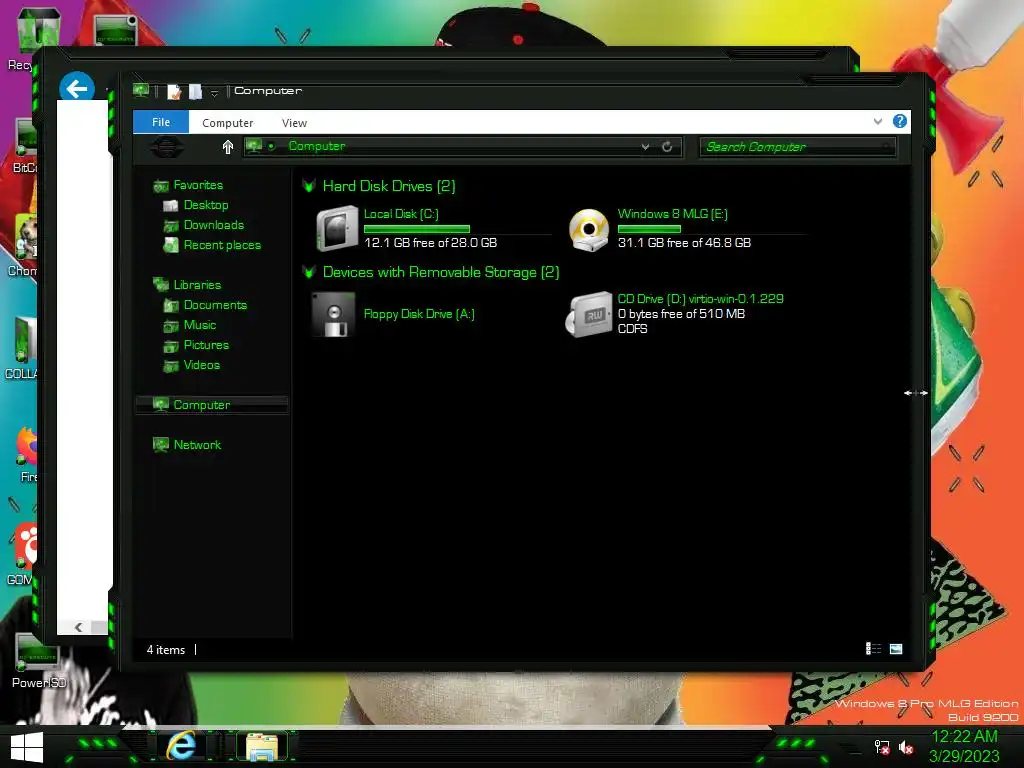Screen dimensions: 1024x768
Task: Click the Search Computer field
Action: coord(797,147)
